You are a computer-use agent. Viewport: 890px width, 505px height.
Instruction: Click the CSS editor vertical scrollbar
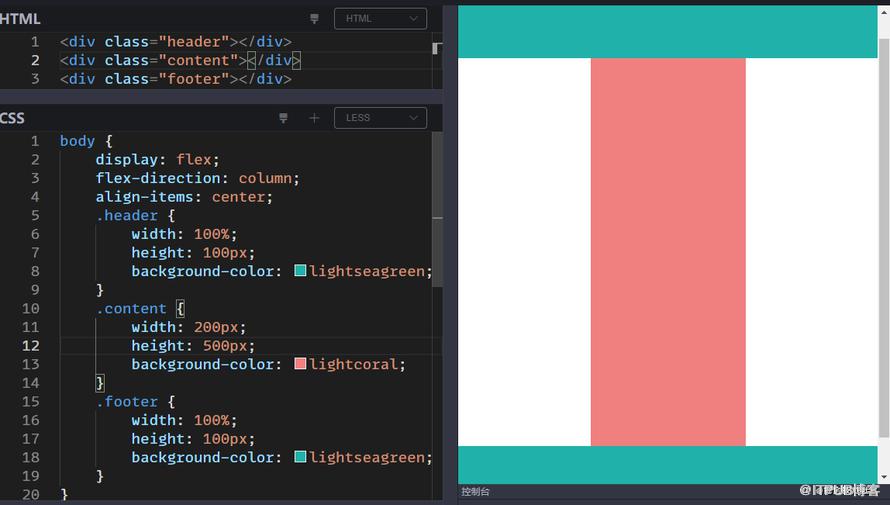click(x=437, y=210)
